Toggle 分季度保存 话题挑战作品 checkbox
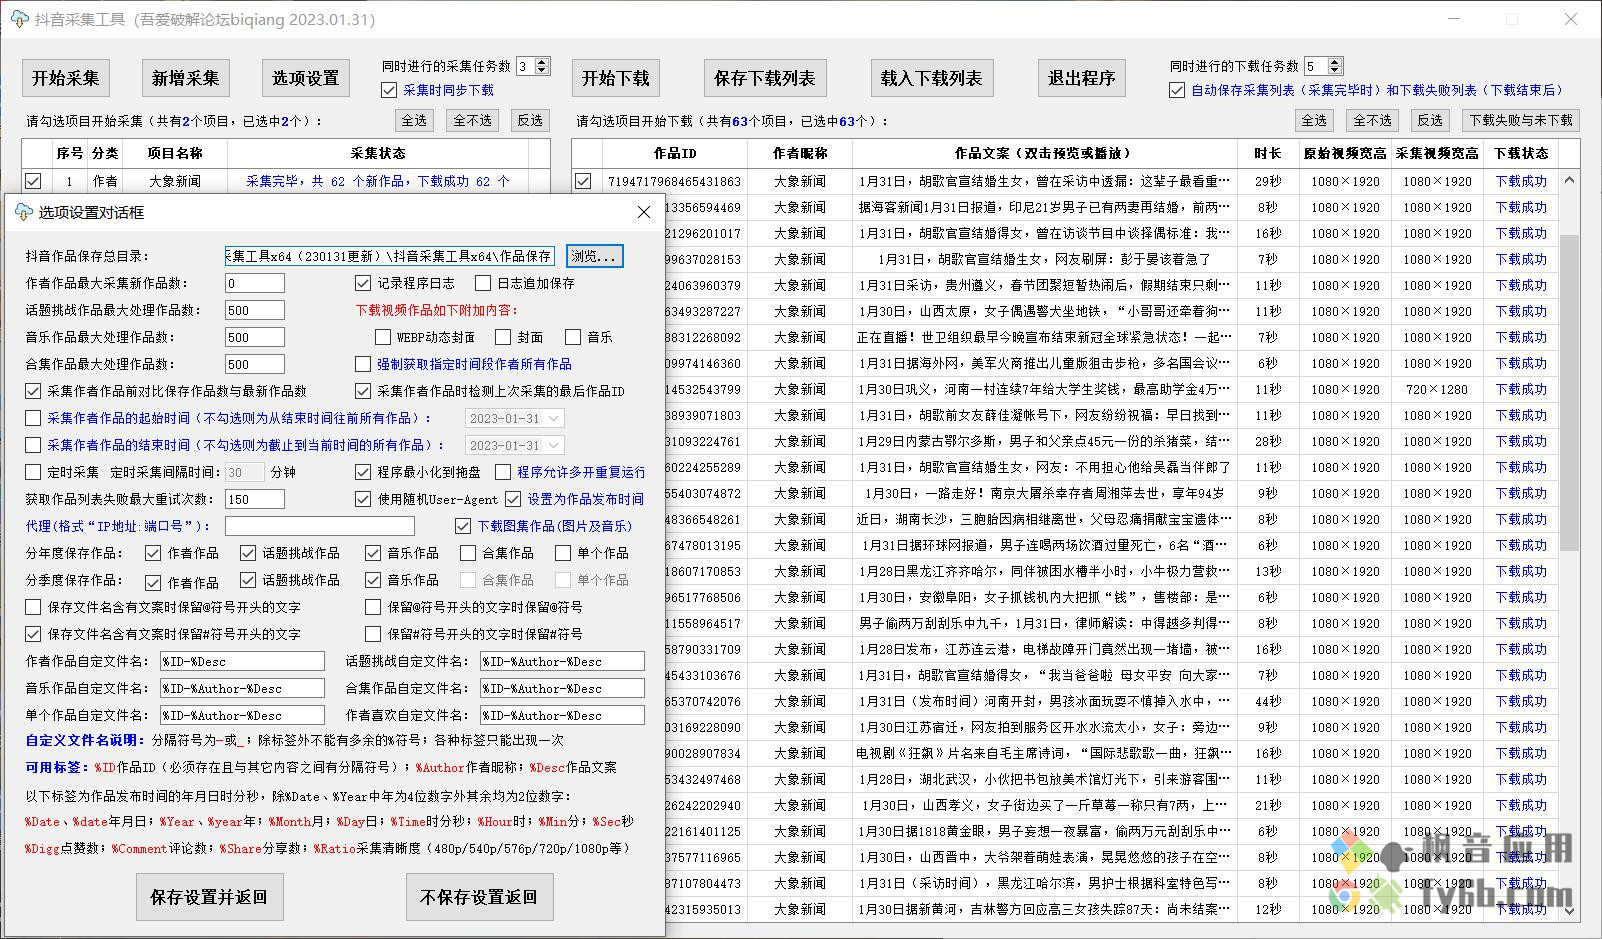The height and width of the screenshot is (939, 1602). point(248,580)
